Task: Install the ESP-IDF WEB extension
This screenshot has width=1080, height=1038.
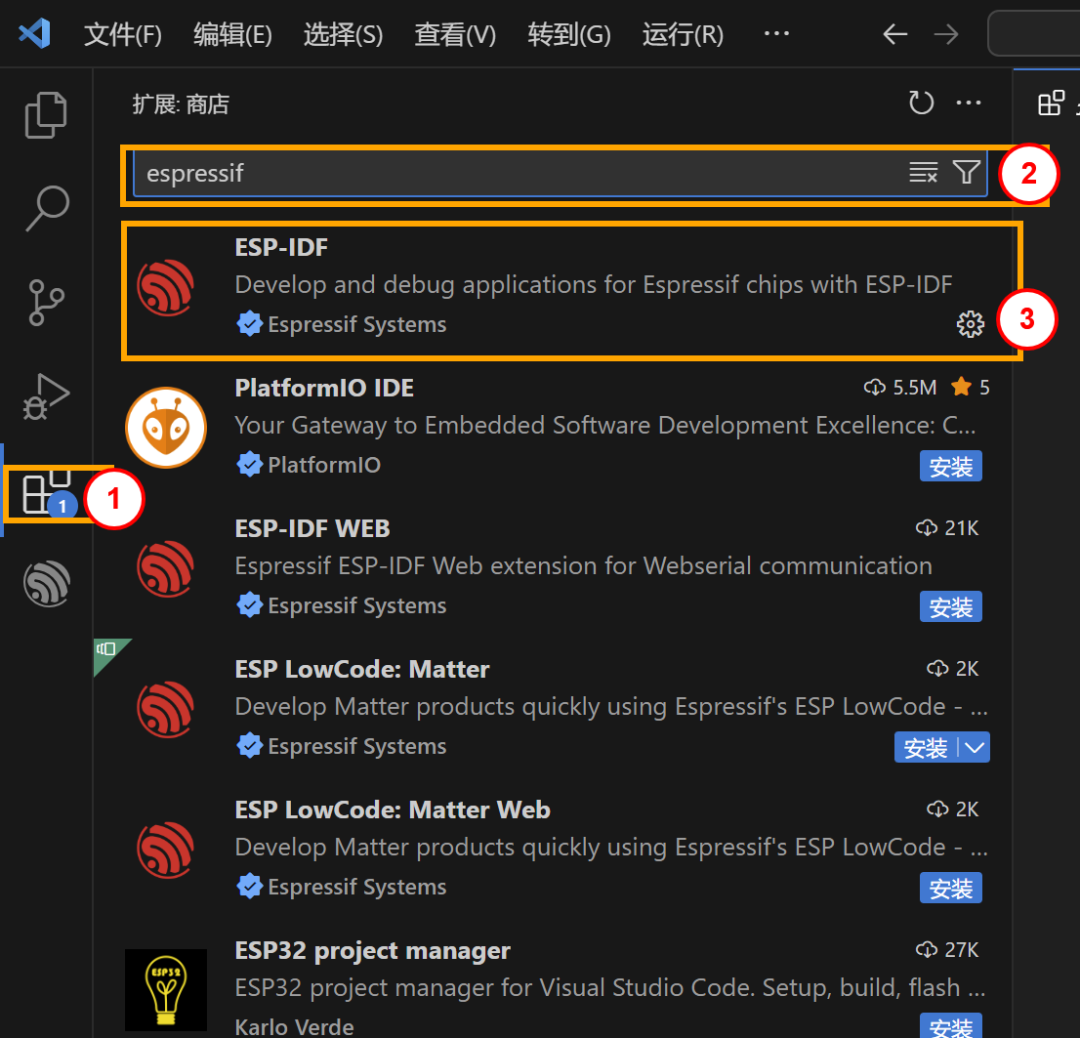Action: (950, 606)
